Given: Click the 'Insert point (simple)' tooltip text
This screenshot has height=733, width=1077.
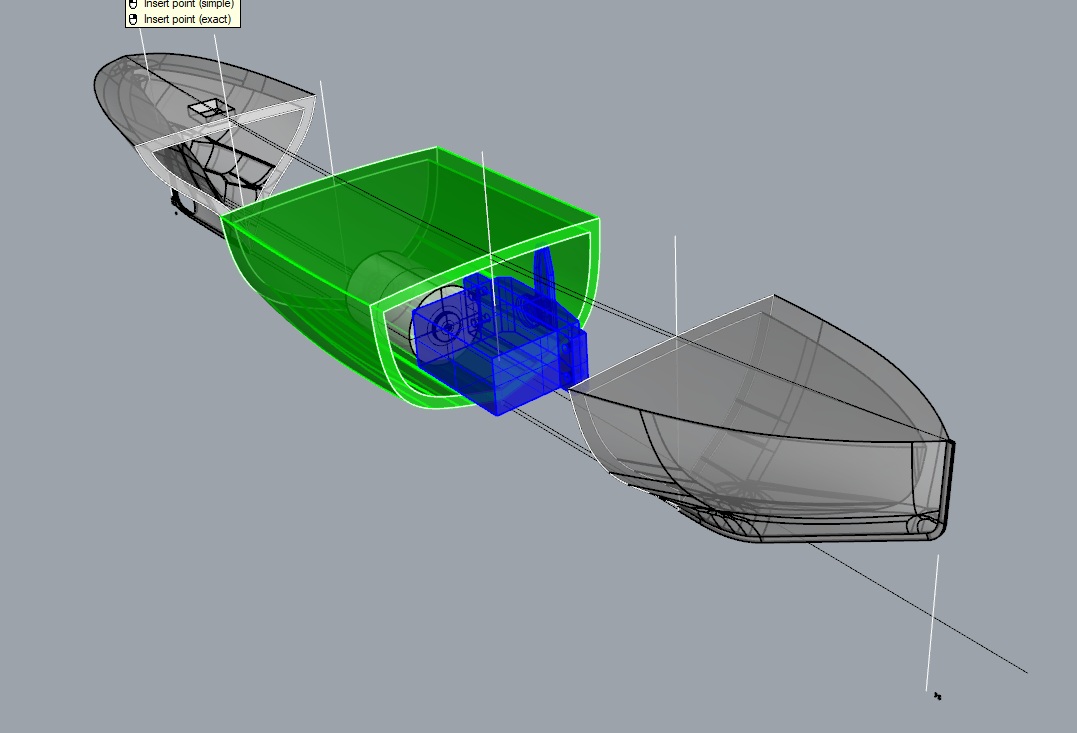Looking at the screenshot, I should [x=188, y=3].
